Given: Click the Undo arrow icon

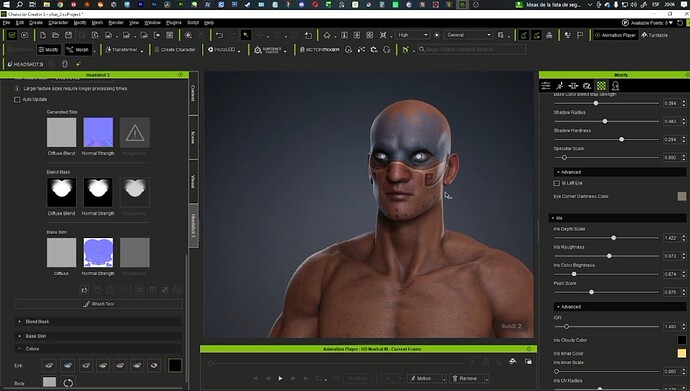Looking at the screenshot, I should coord(220,35).
